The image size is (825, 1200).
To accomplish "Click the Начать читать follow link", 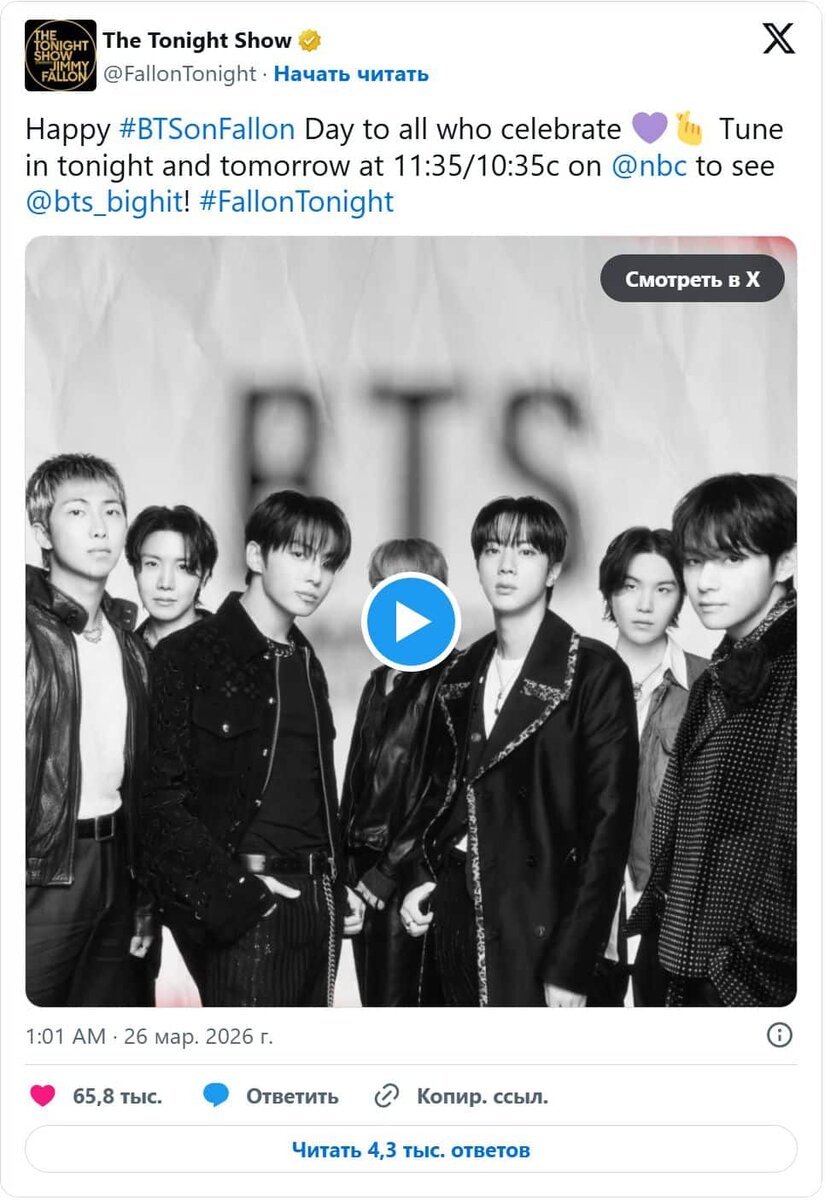I will [x=351, y=73].
